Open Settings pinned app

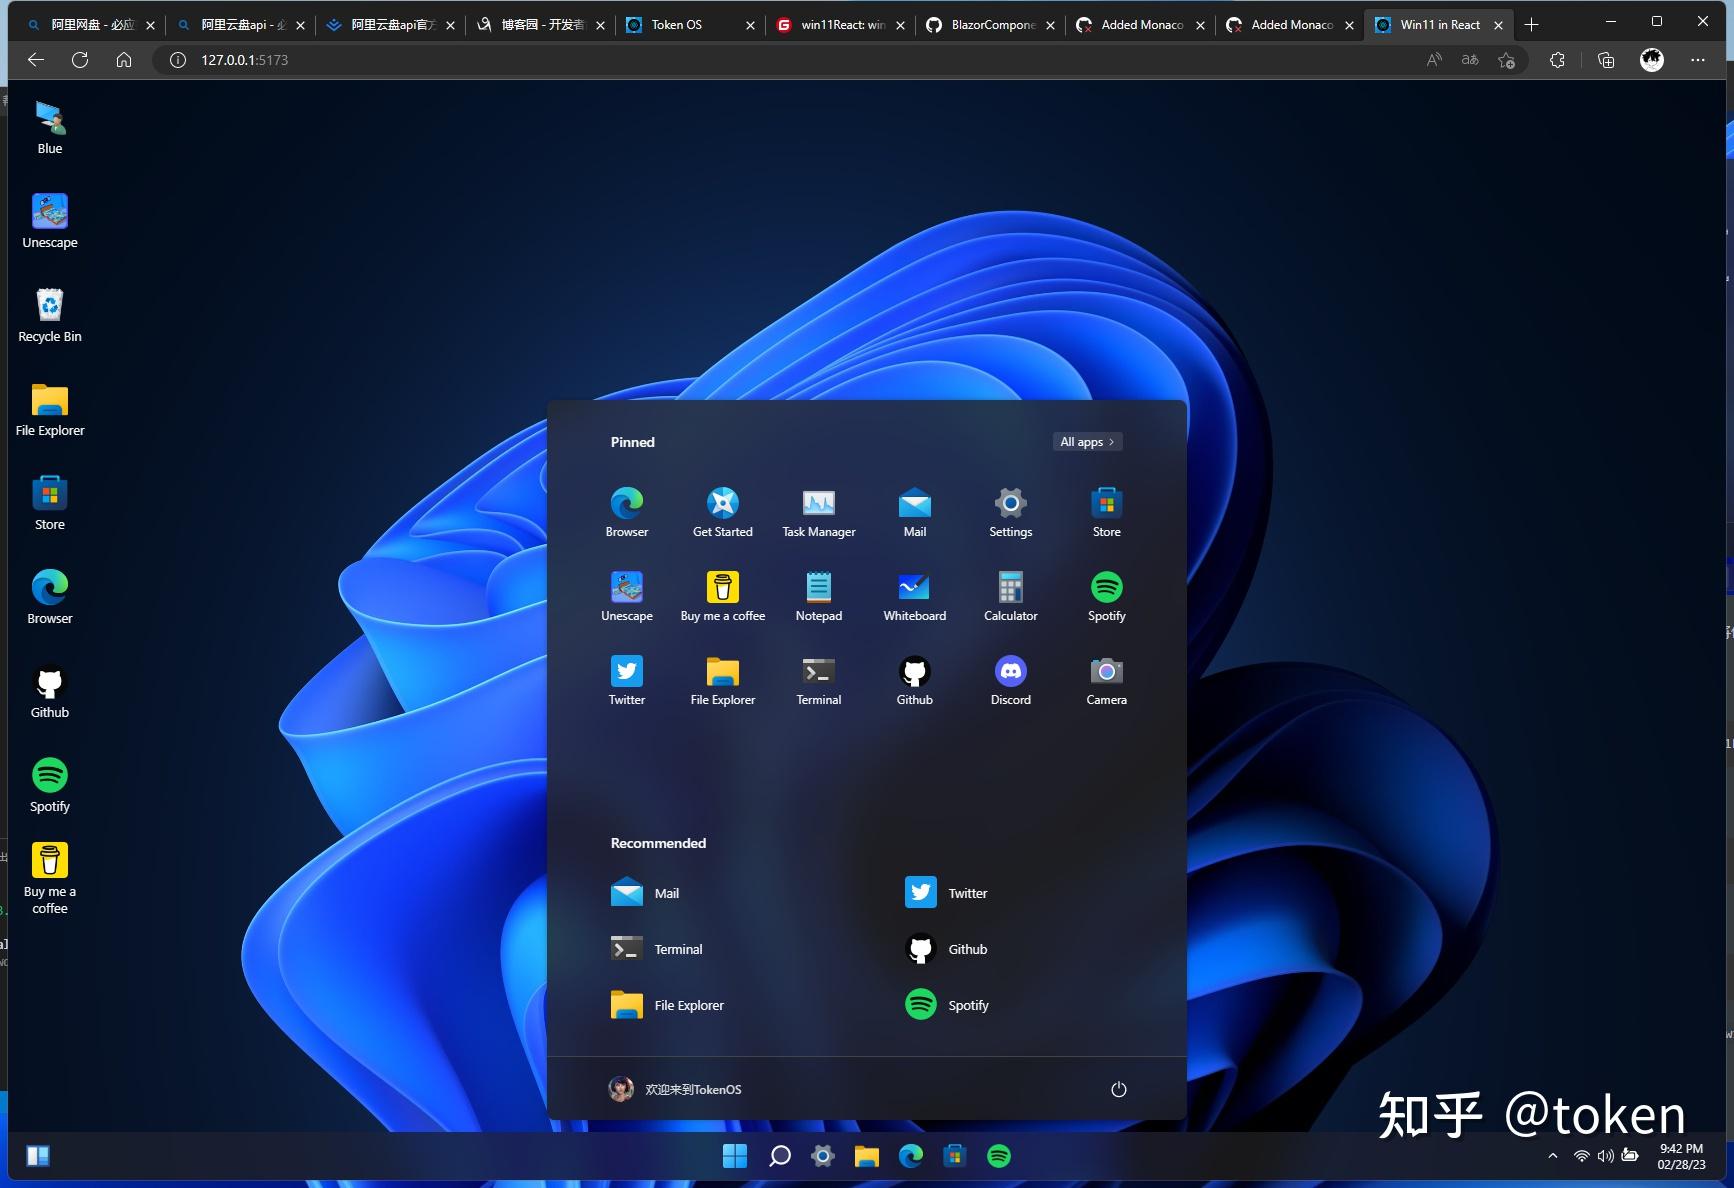1011,512
